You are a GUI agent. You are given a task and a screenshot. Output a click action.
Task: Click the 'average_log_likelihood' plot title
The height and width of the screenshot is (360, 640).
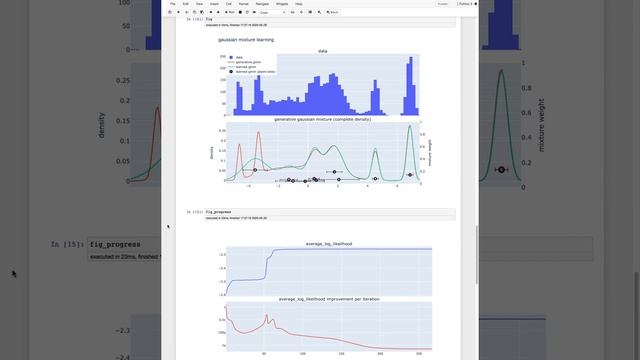point(329,244)
